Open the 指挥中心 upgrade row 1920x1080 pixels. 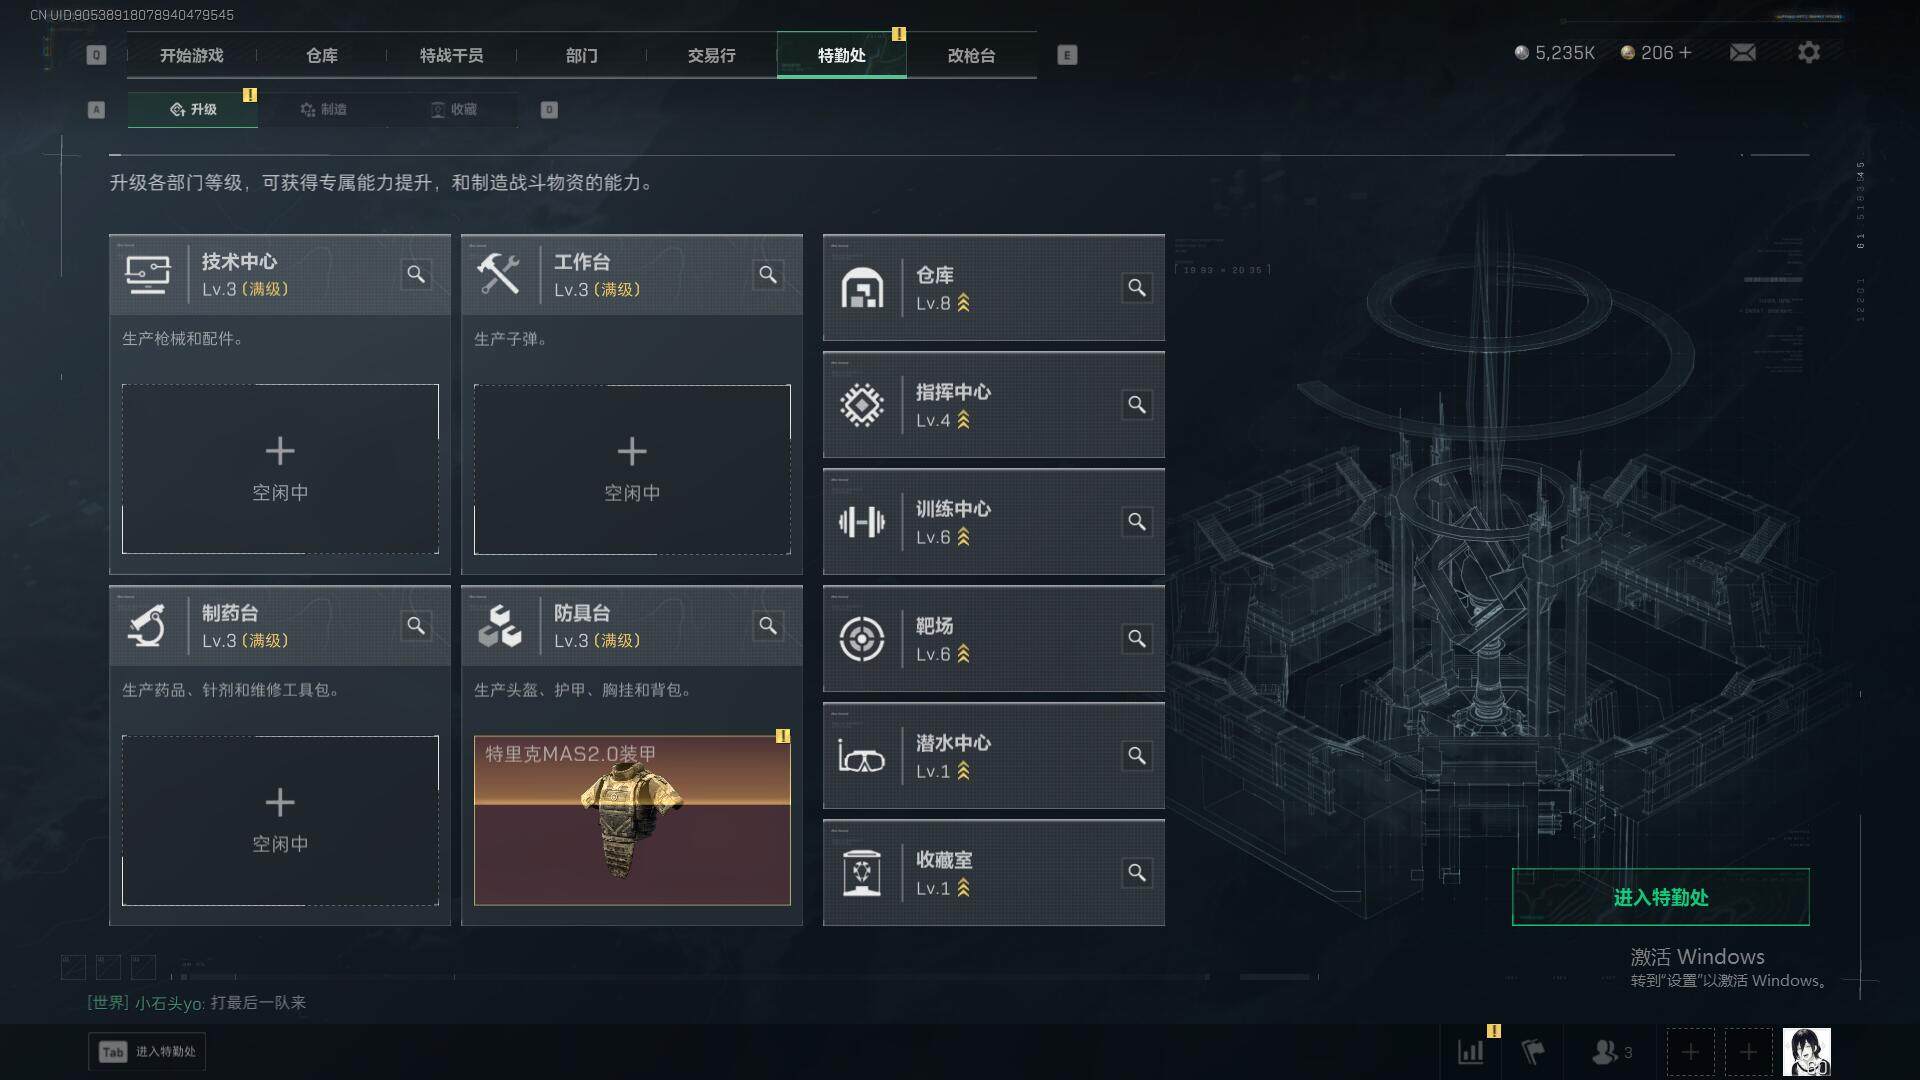coord(993,405)
